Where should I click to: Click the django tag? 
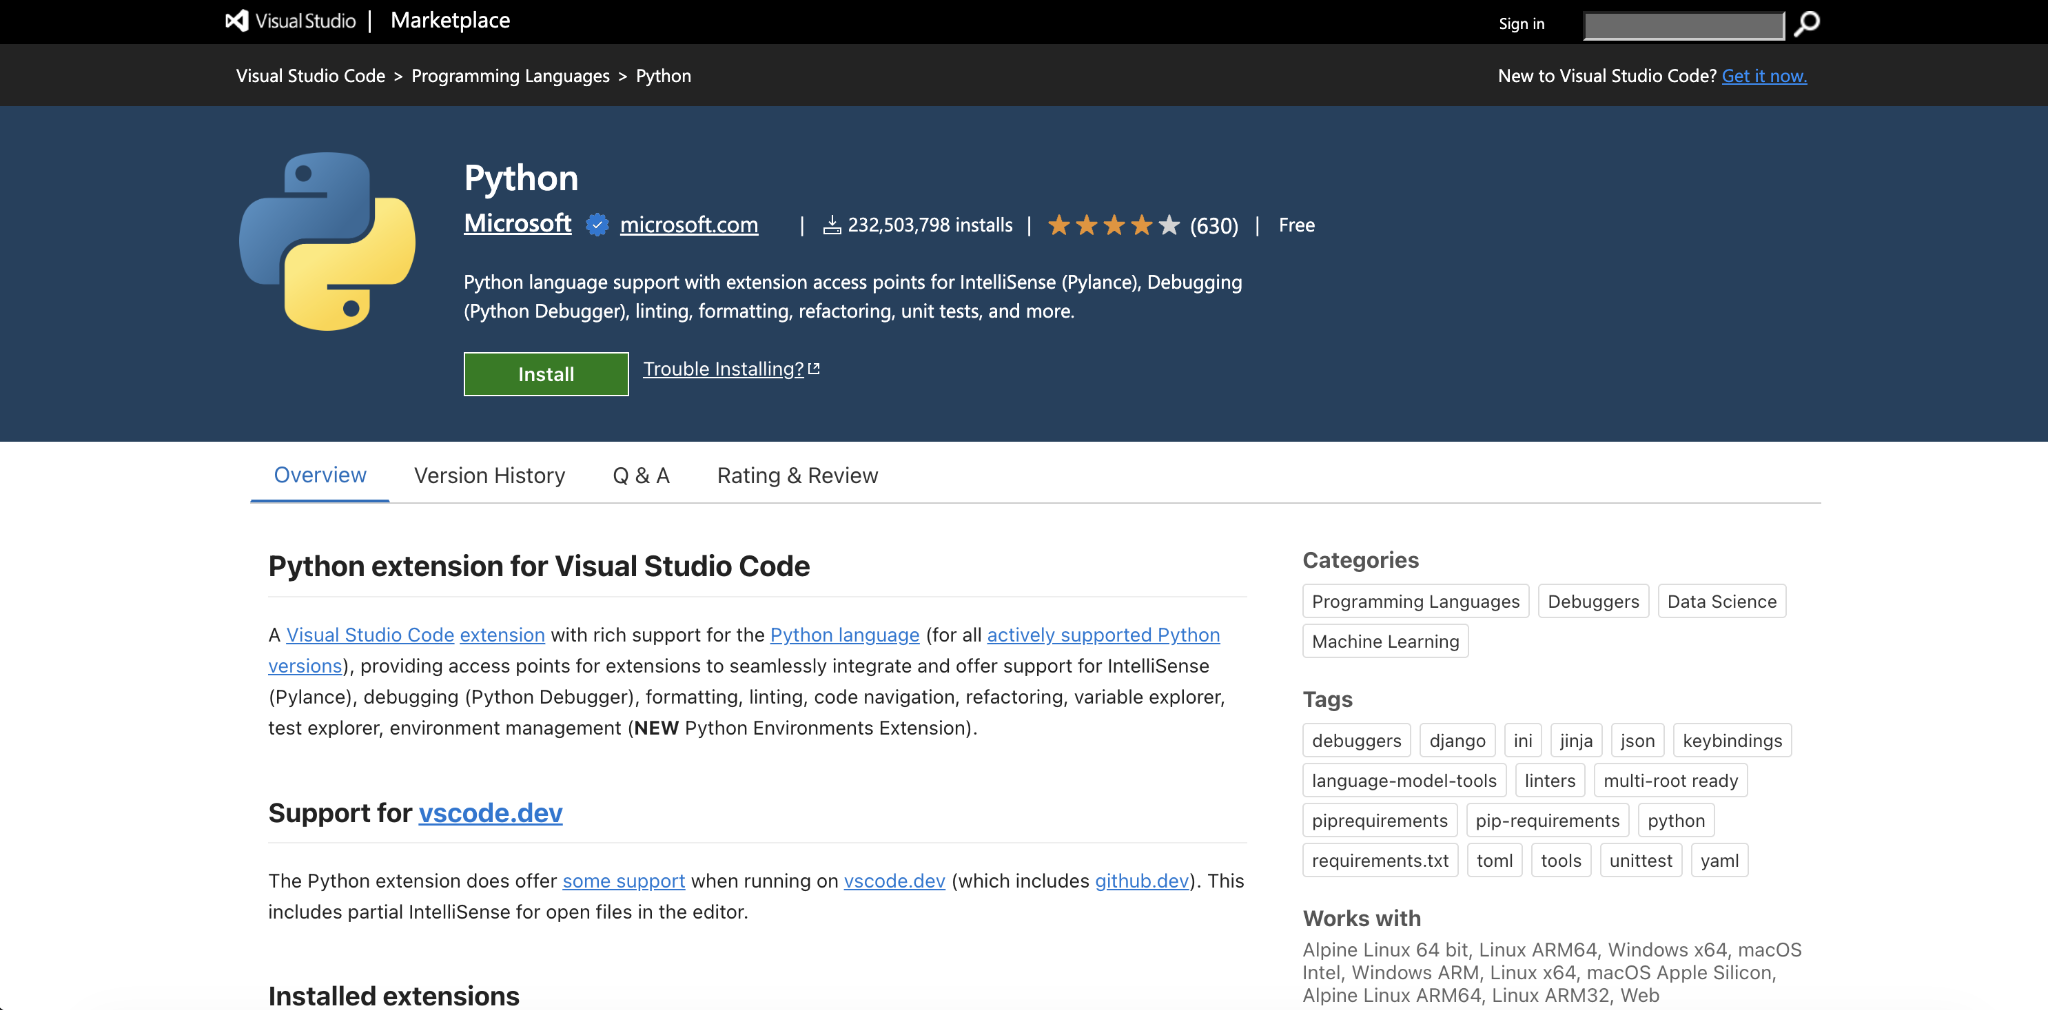[1457, 740]
